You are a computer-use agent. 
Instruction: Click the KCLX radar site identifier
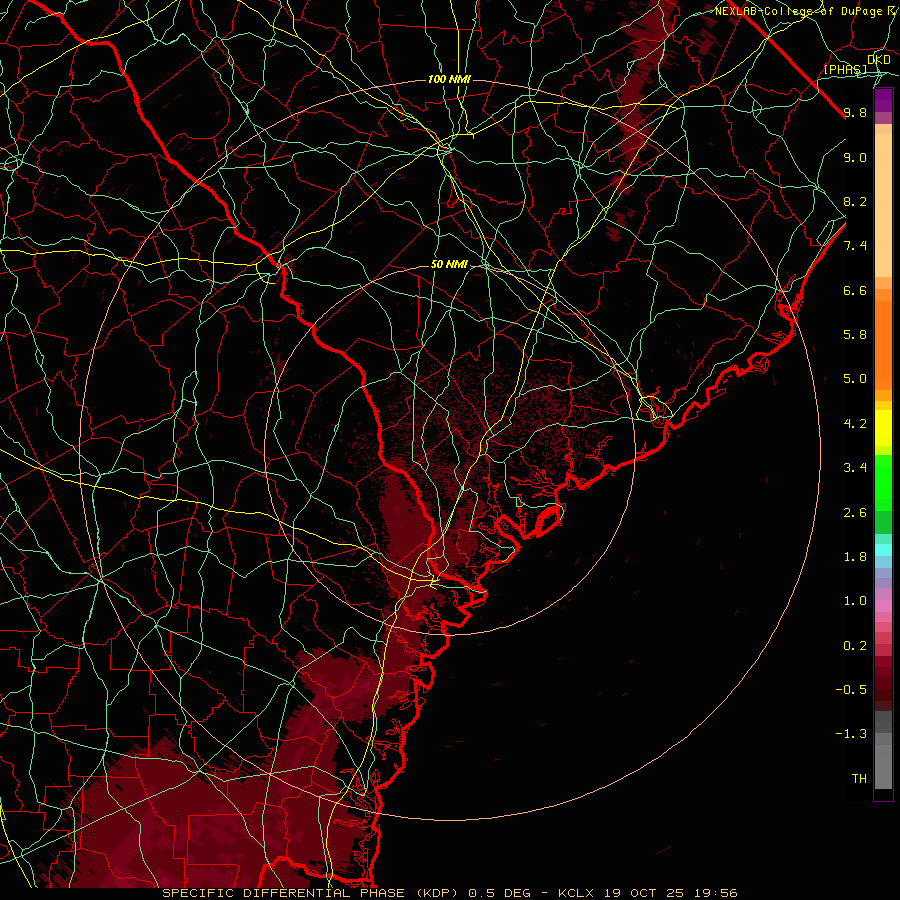click(576, 893)
